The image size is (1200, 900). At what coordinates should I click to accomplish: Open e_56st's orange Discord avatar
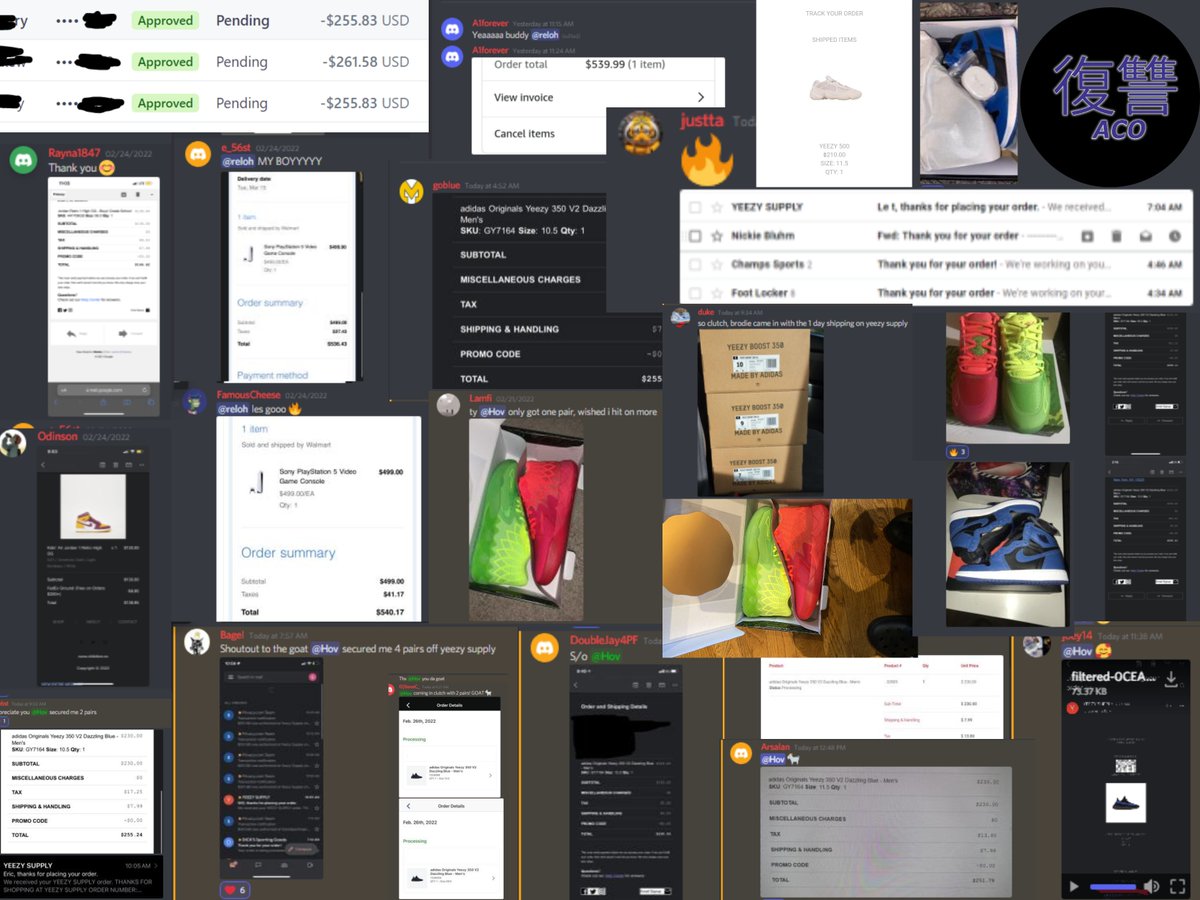pyautogui.click(x=198, y=154)
